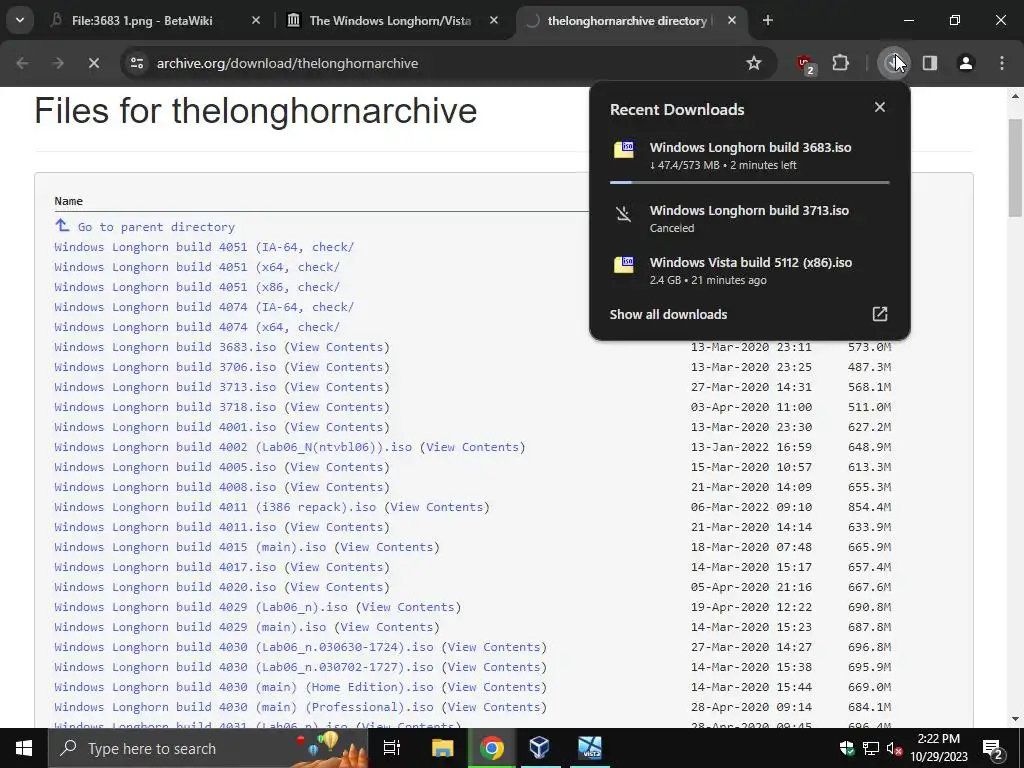1024x768 pixels.
Task: Click the address bar URL field
Action: 444,63
